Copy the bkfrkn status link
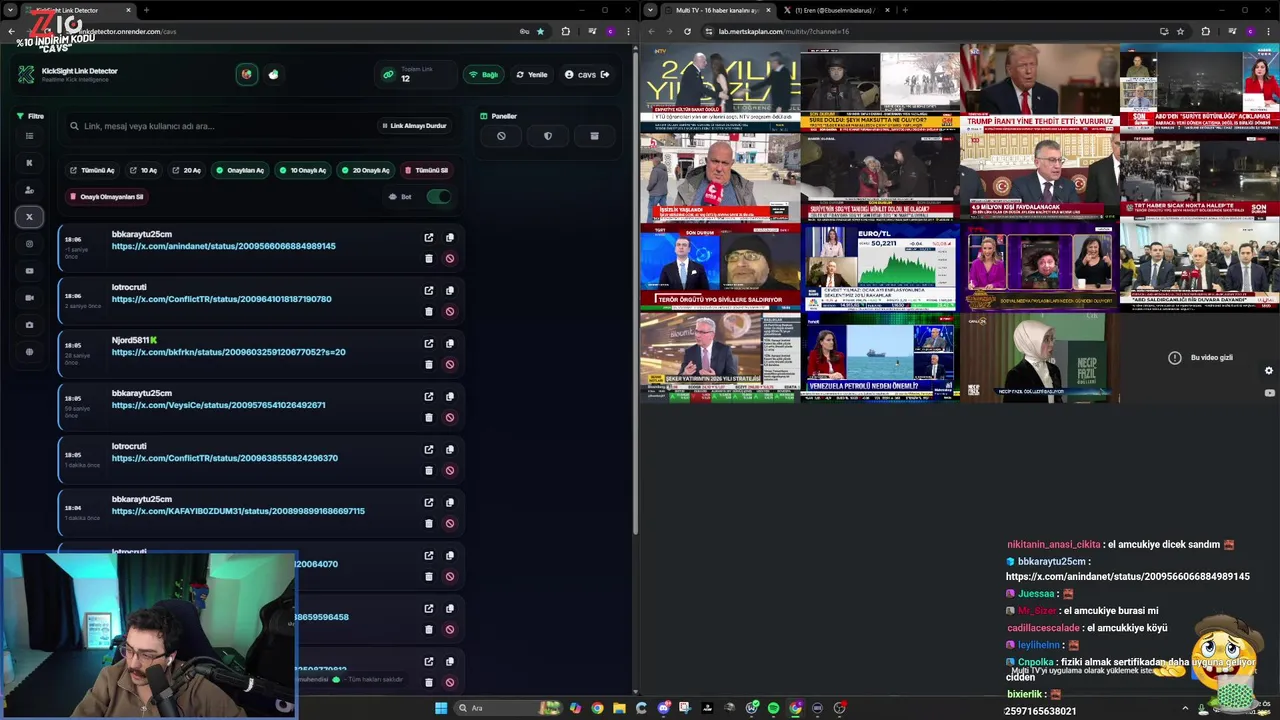Screen dimensions: 1280x720 point(450,343)
